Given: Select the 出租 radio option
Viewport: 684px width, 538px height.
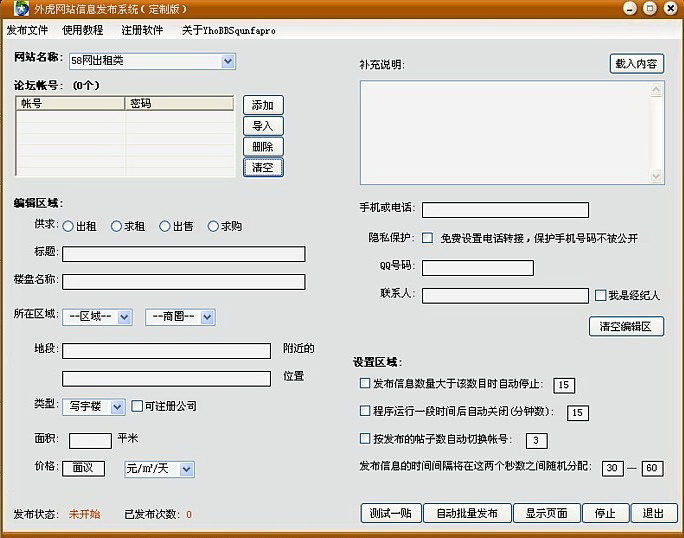Looking at the screenshot, I should coord(68,226).
